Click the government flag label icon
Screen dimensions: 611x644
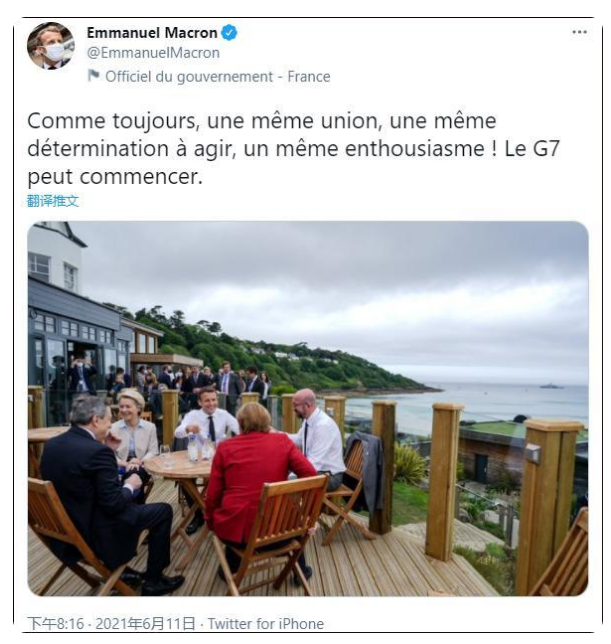click(94, 76)
